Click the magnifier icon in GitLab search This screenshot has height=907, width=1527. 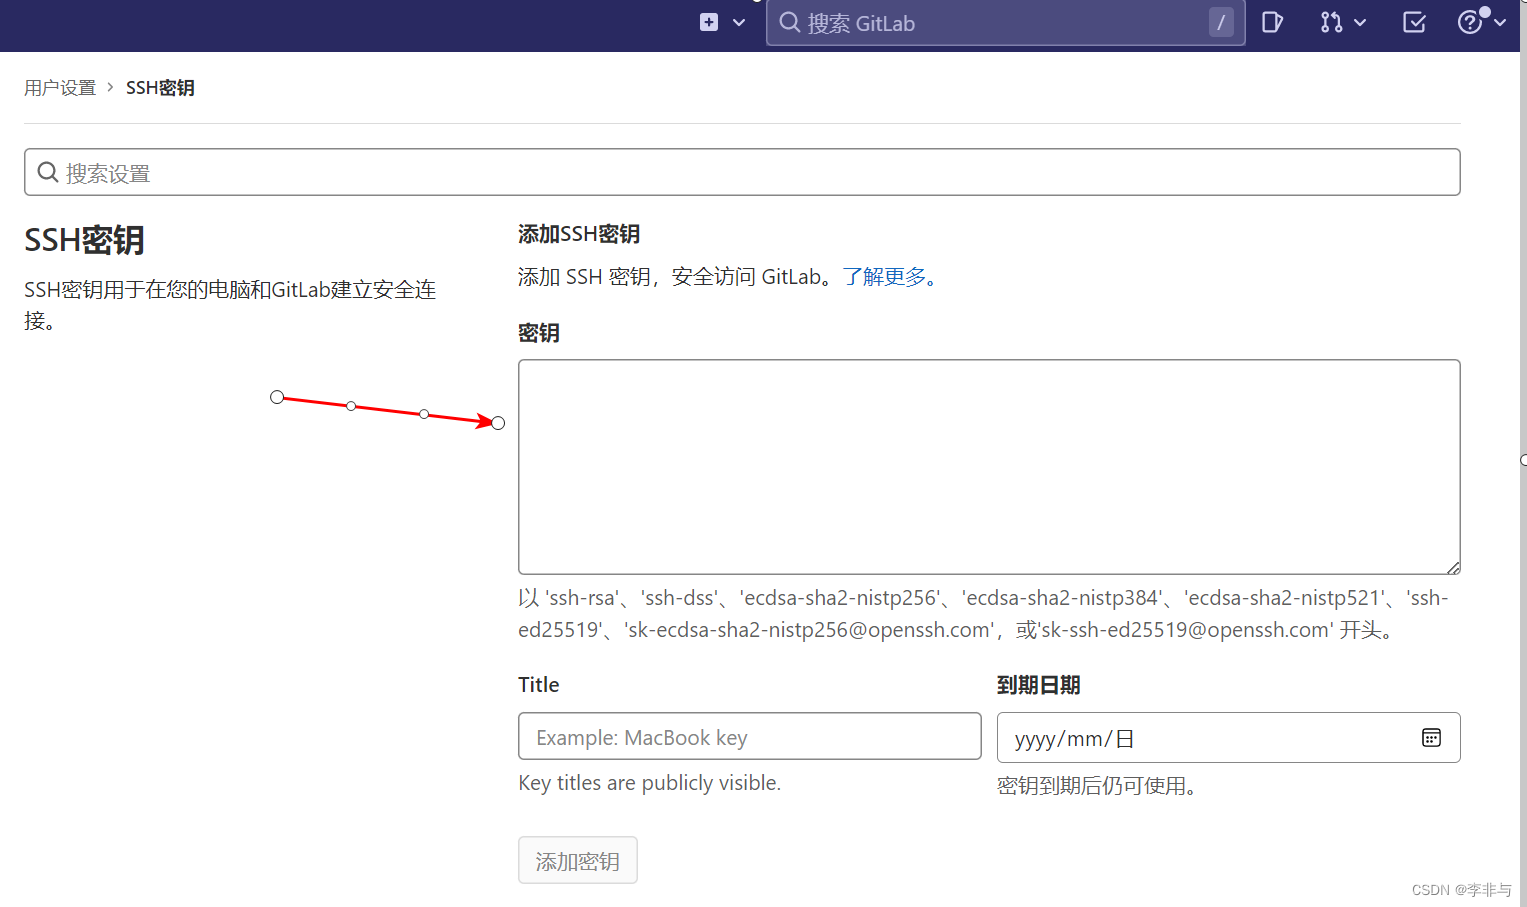point(790,22)
